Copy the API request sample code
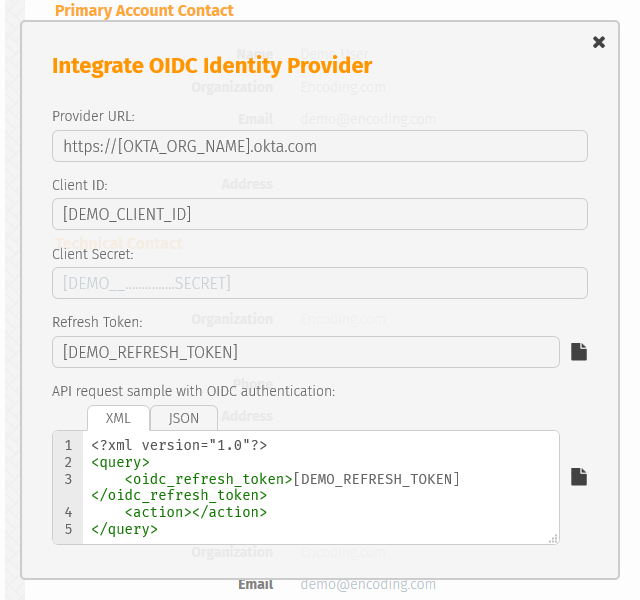Image resolution: width=640 pixels, height=600 pixels. coord(578,477)
